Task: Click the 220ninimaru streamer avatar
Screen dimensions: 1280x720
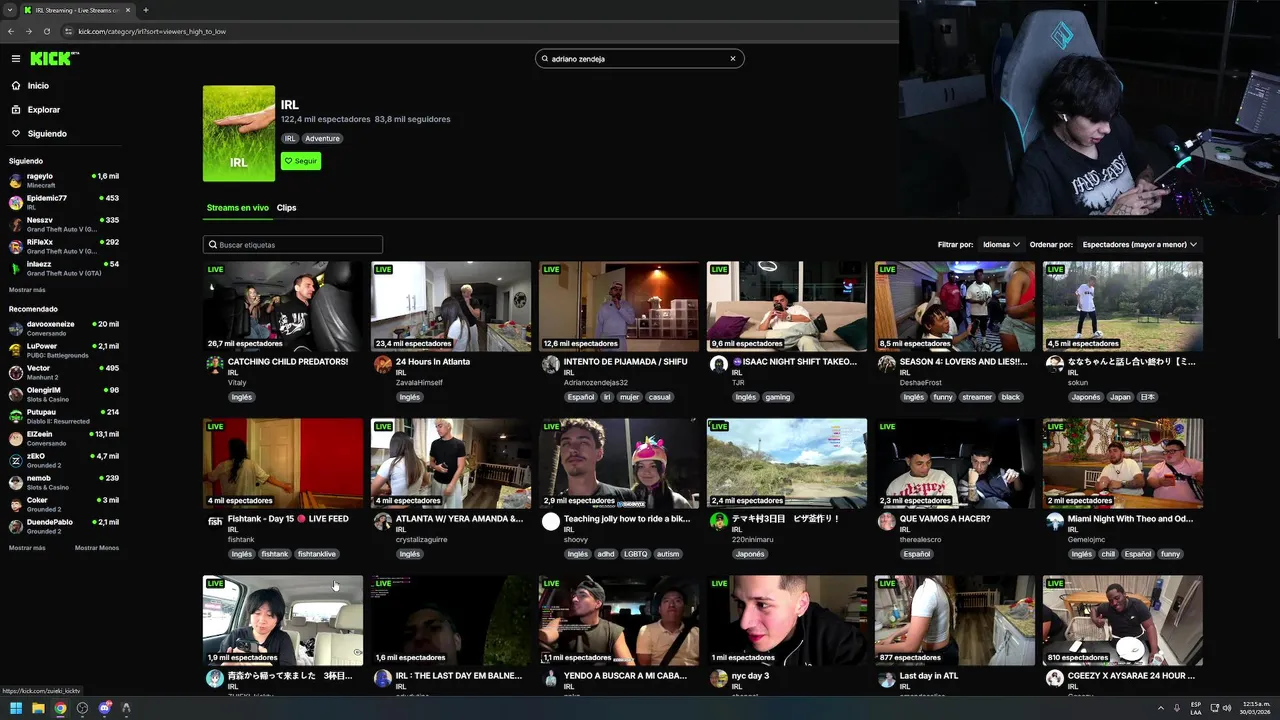Action: tap(718, 521)
